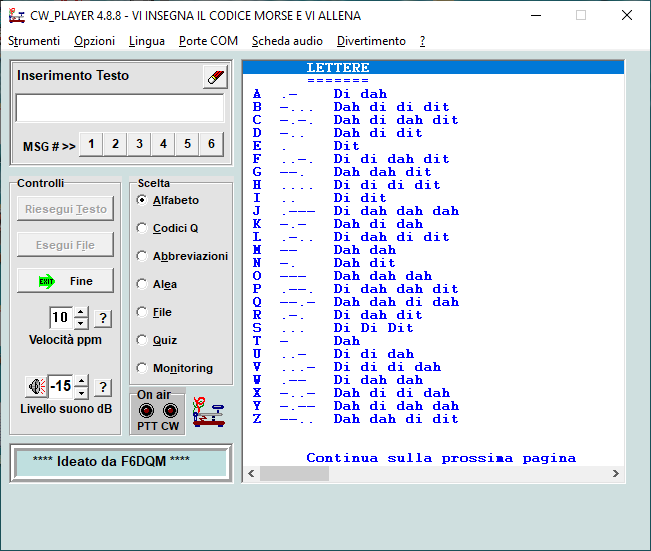Raise sound level dB with up arrow

click(81, 381)
